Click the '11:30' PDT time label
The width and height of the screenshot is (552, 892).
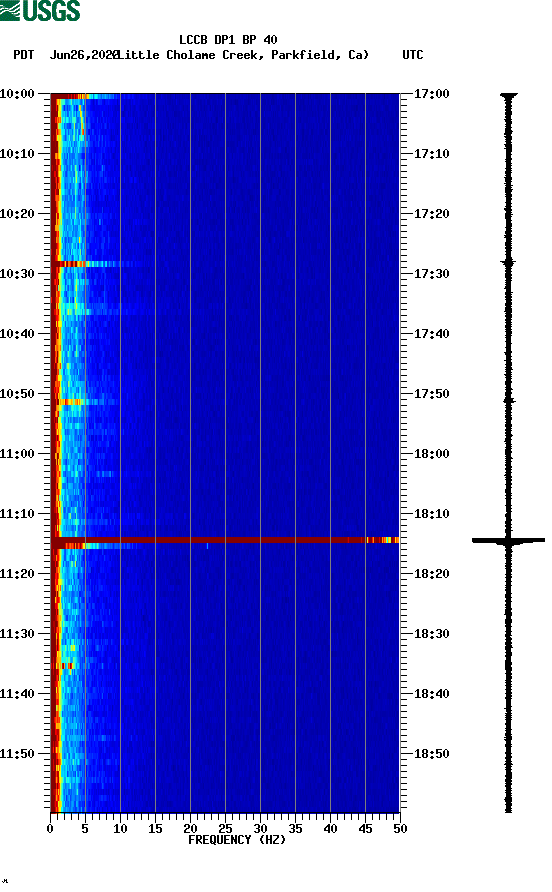click(x=17, y=634)
